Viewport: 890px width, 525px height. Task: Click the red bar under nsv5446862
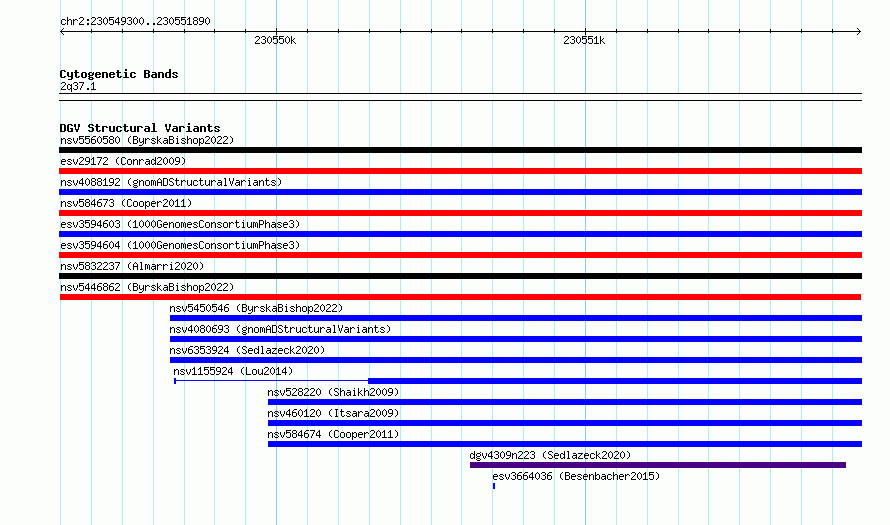click(460, 297)
